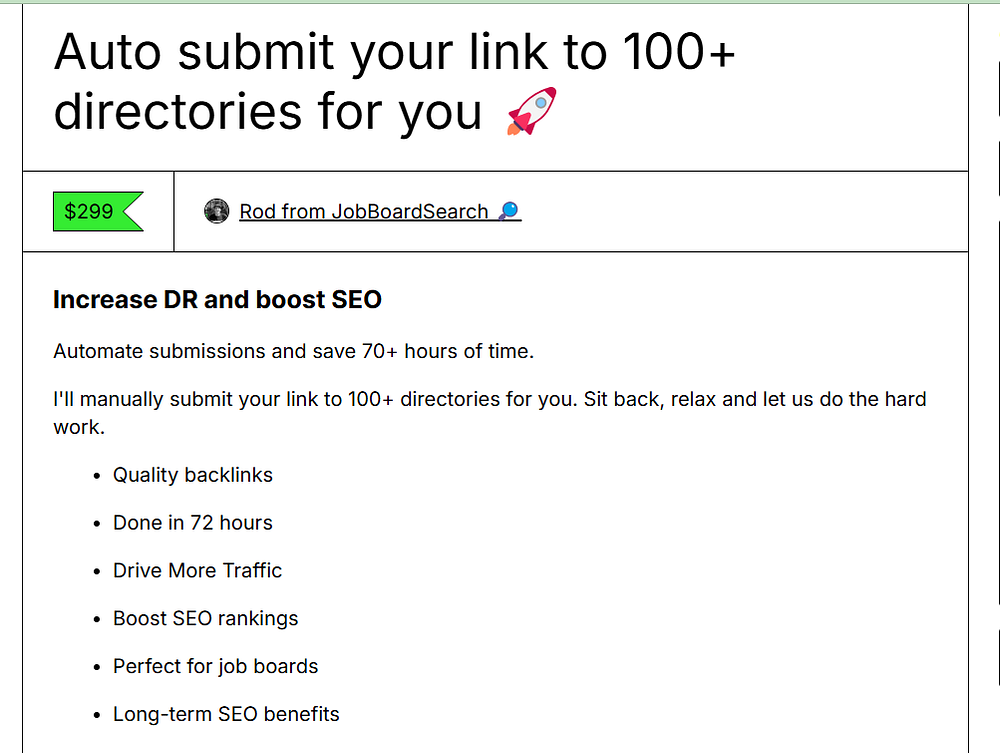This screenshot has height=753, width=1000.
Task: Click the bullet dot beside 'Perfect for job boards'
Action: click(96, 668)
